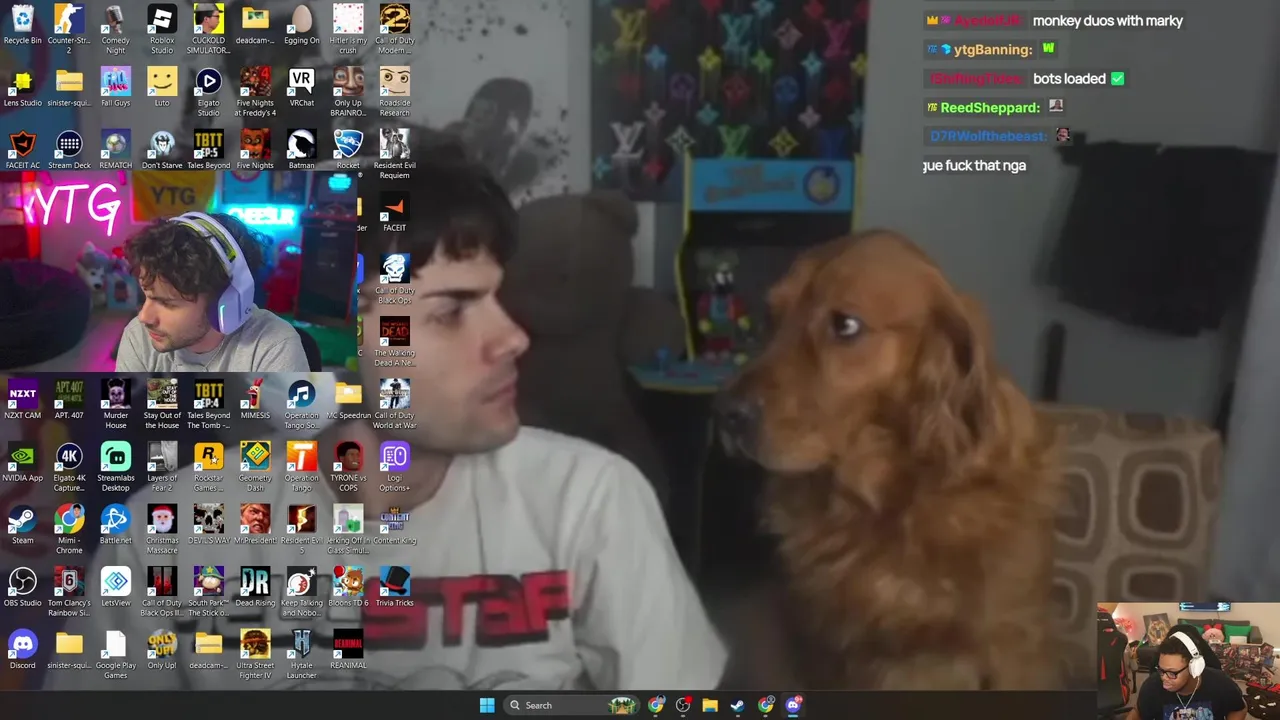Launch OBS Studio from the desktop
Screen dimensions: 1280x720
tap(22, 588)
